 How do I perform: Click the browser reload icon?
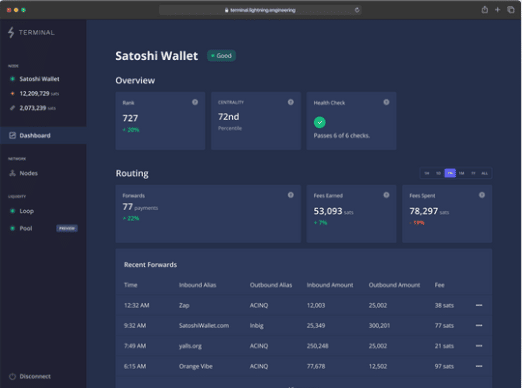point(357,10)
